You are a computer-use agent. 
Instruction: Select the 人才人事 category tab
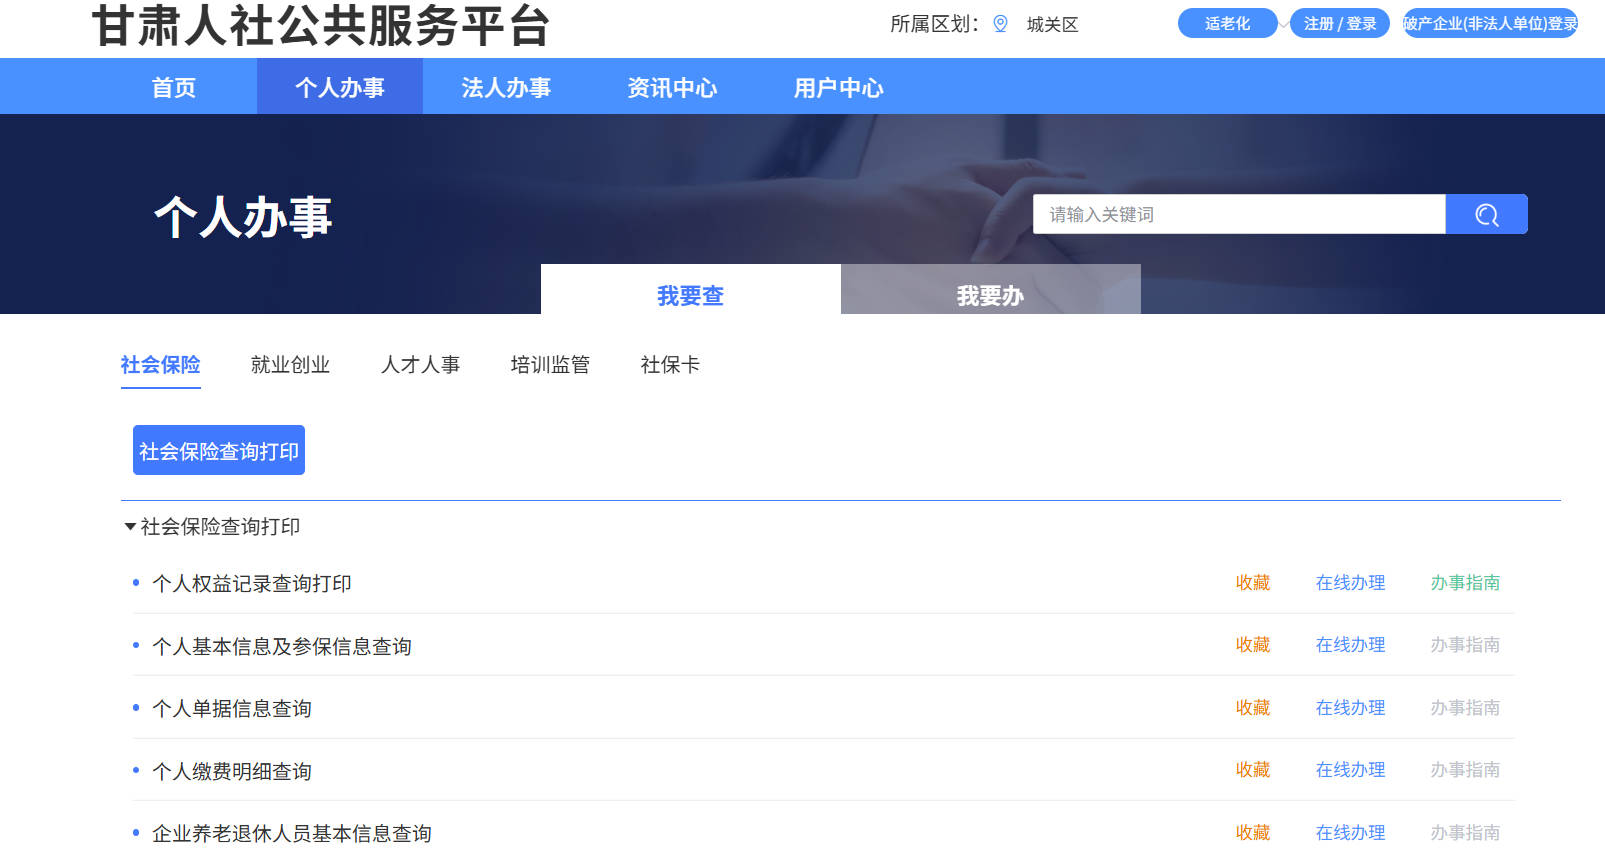(x=421, y=365)
